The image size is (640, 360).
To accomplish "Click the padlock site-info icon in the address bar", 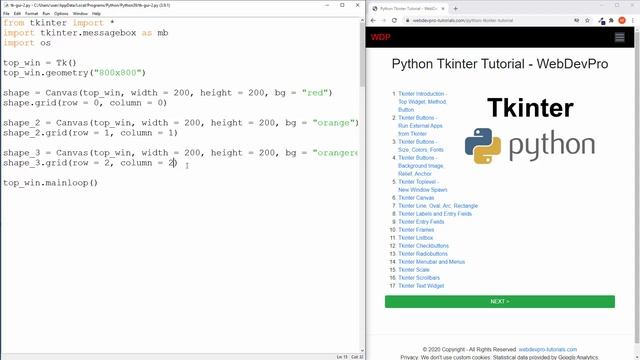I will (x=407, y=20).
